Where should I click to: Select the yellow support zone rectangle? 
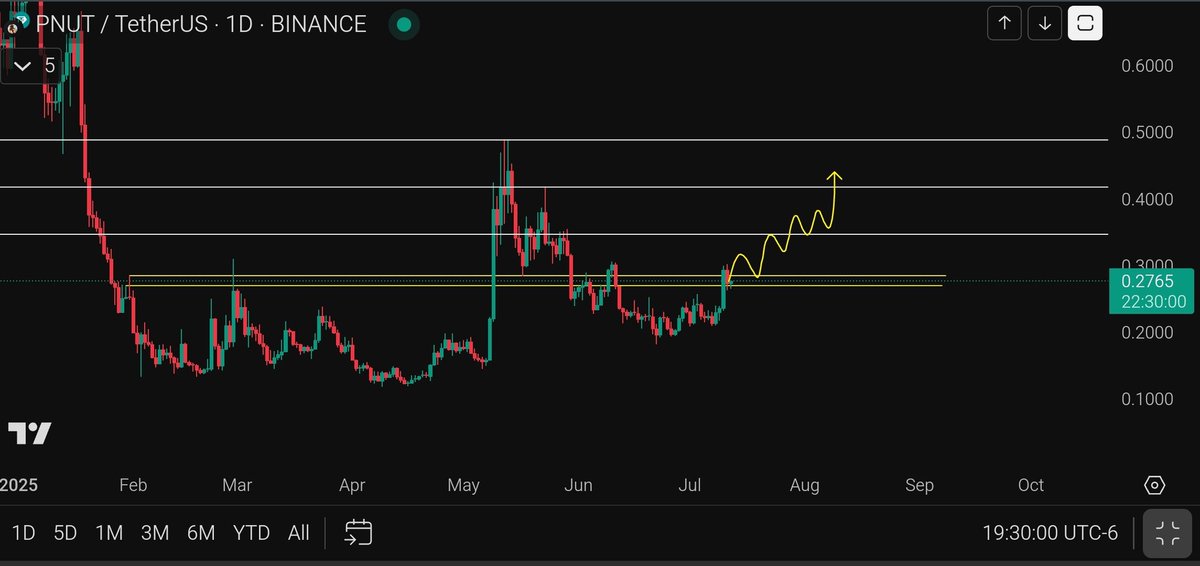coord(536,280)
